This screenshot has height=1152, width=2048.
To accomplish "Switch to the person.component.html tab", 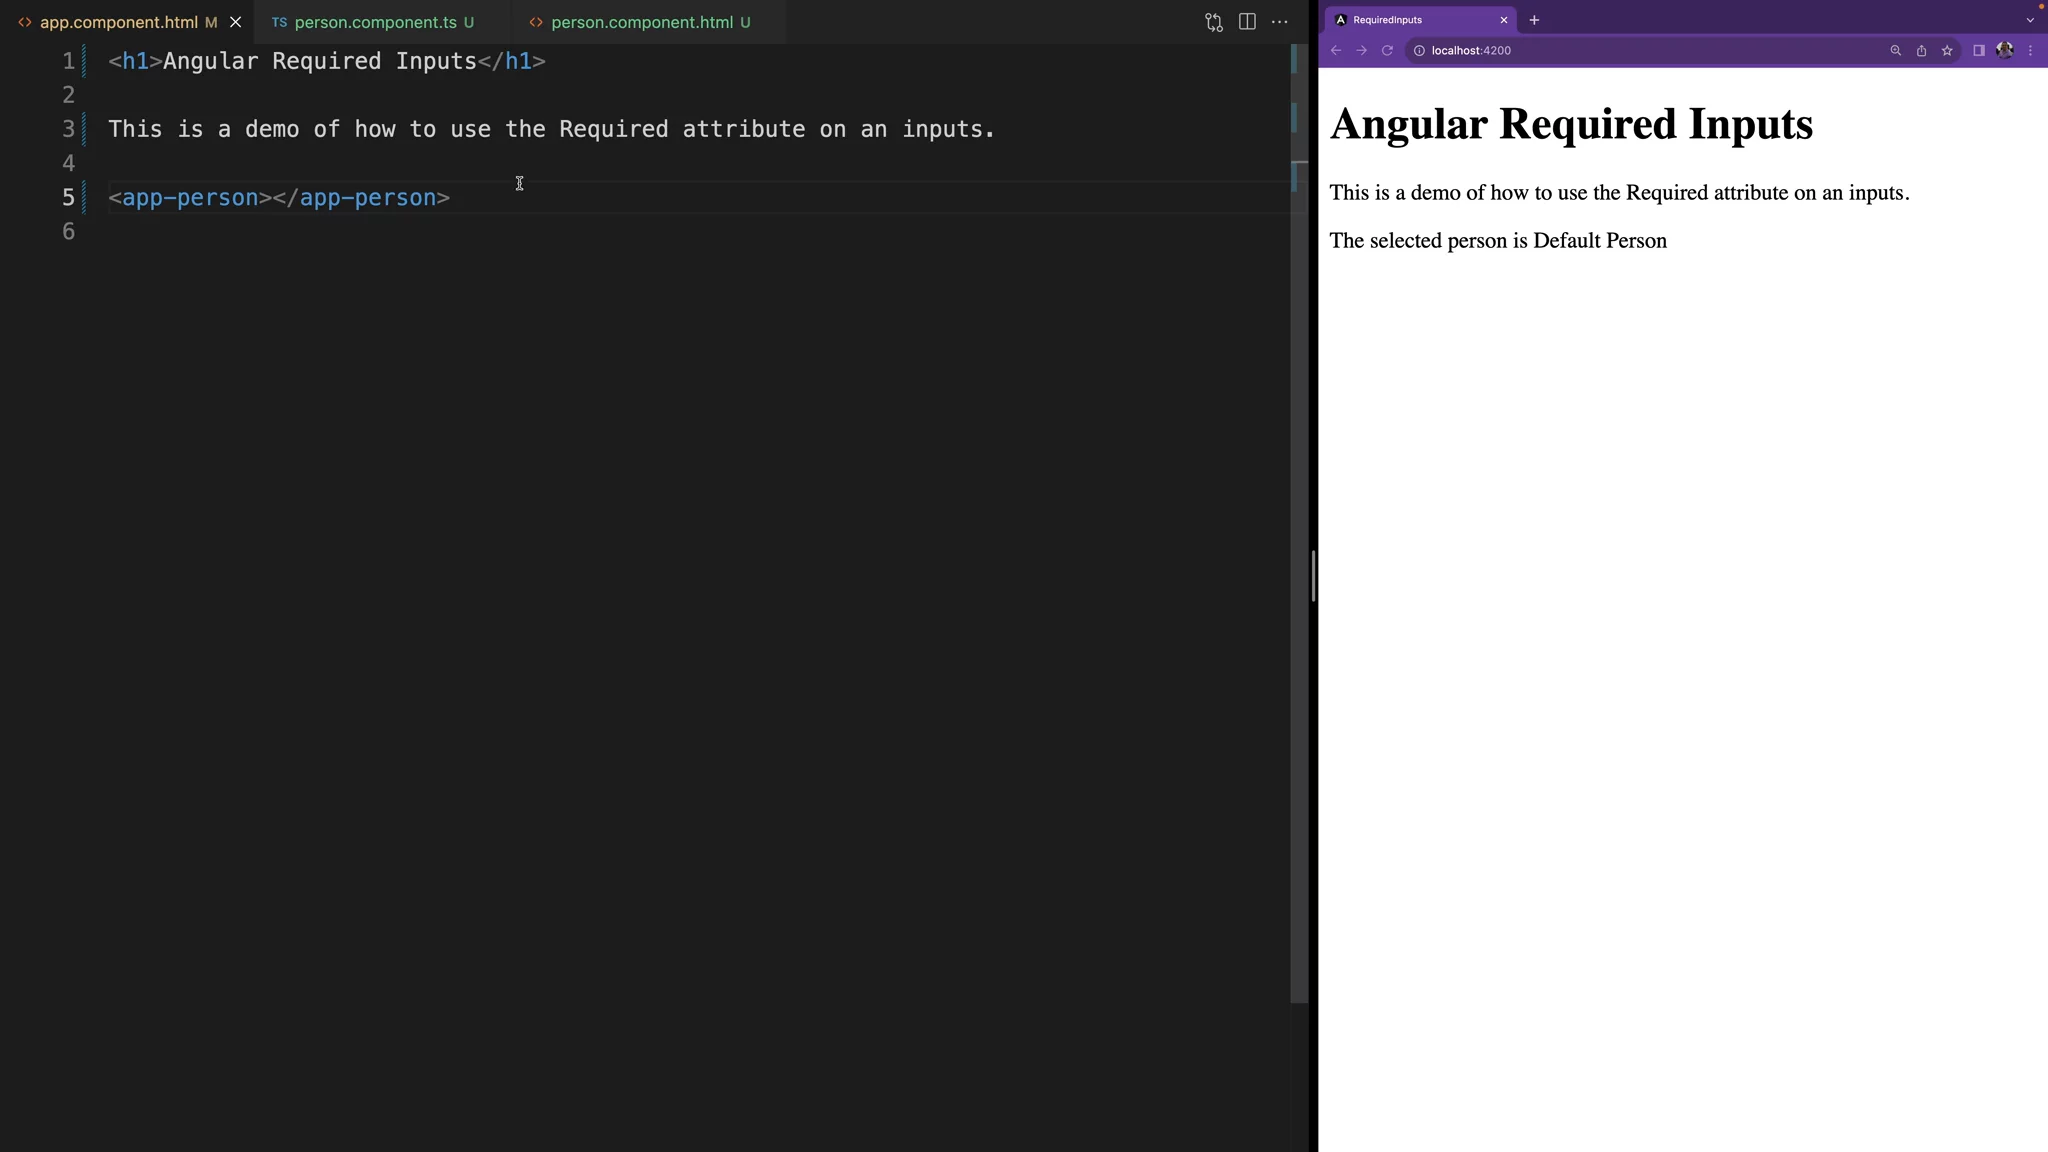I will coord(641,22).
